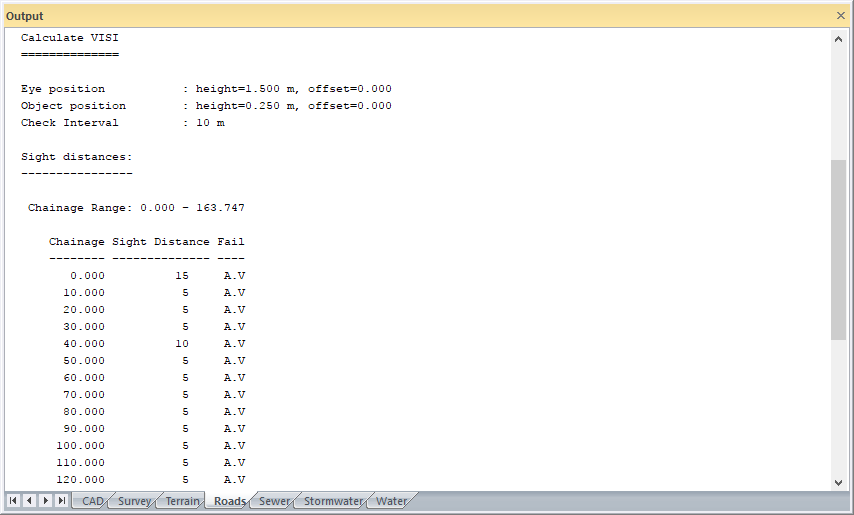854x515 pixels.
Task: Close the Output panel
Action: click(840, 16)
